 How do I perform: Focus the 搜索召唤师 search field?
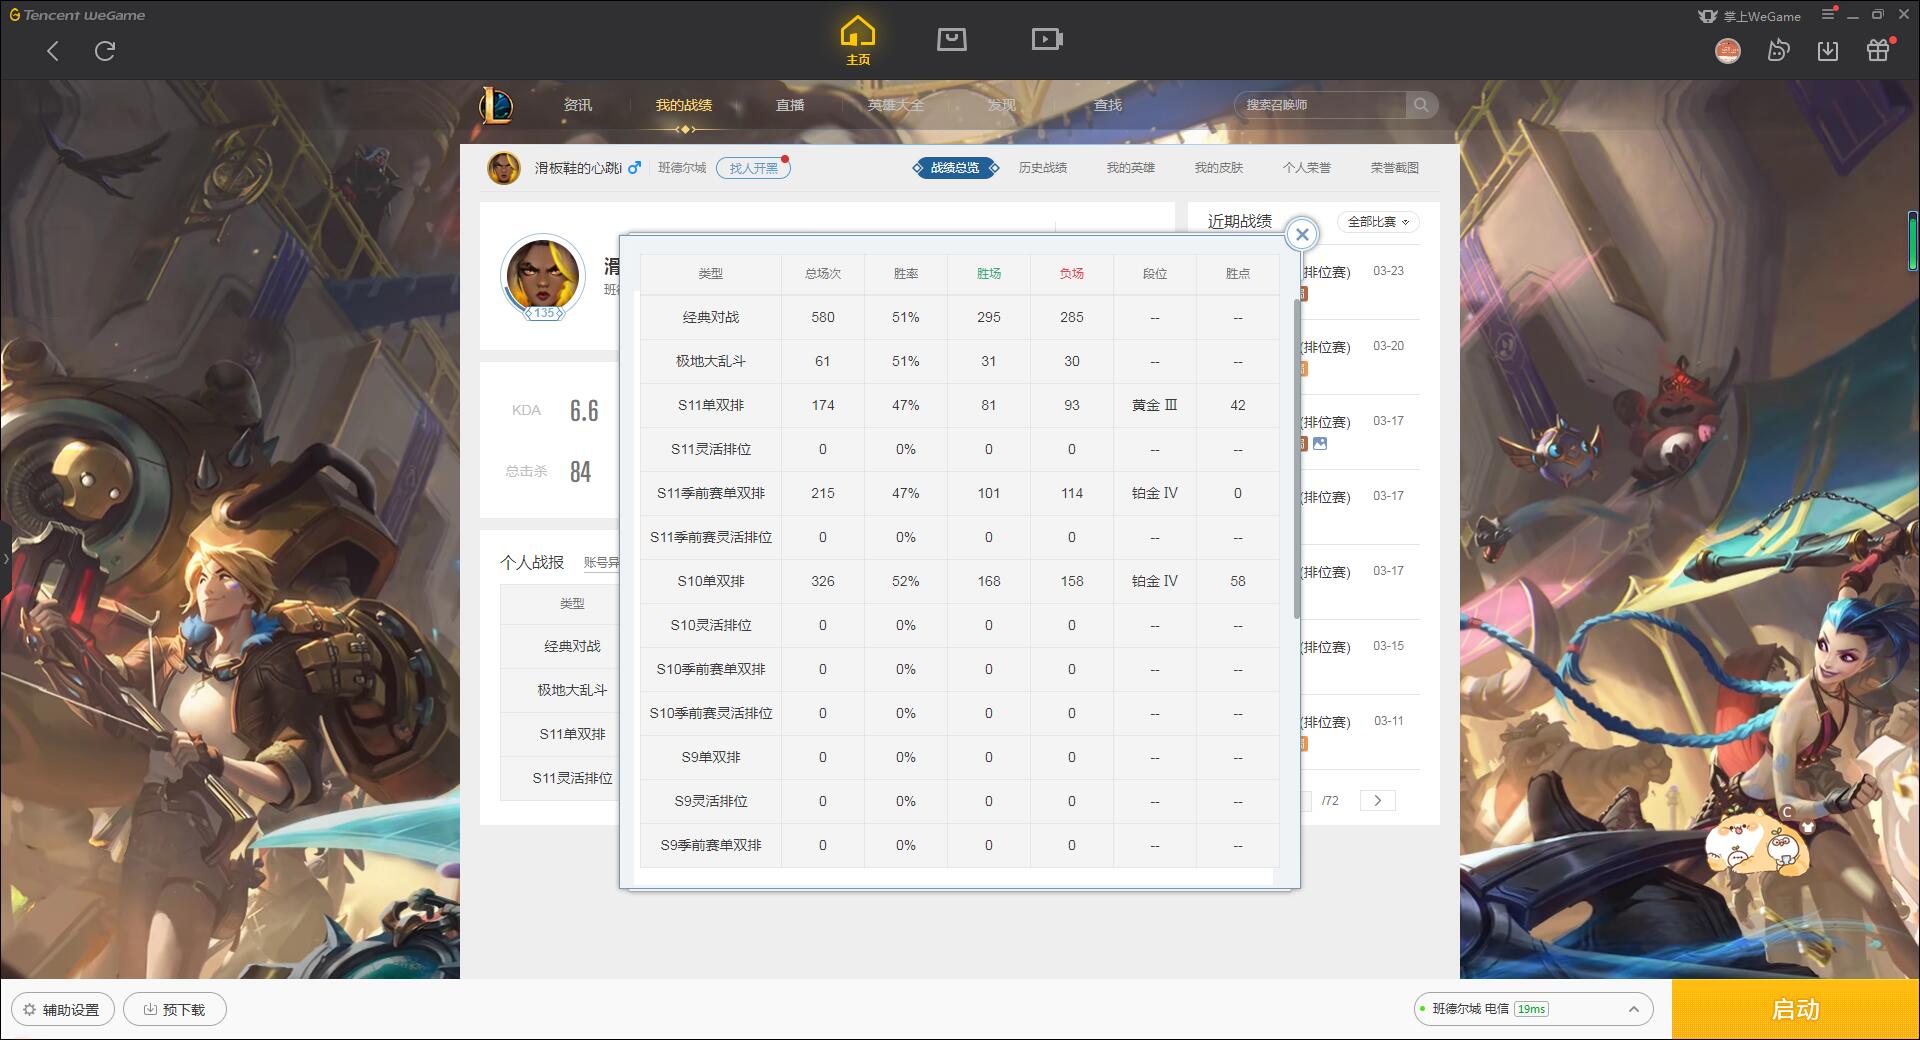coord(1320,105)
